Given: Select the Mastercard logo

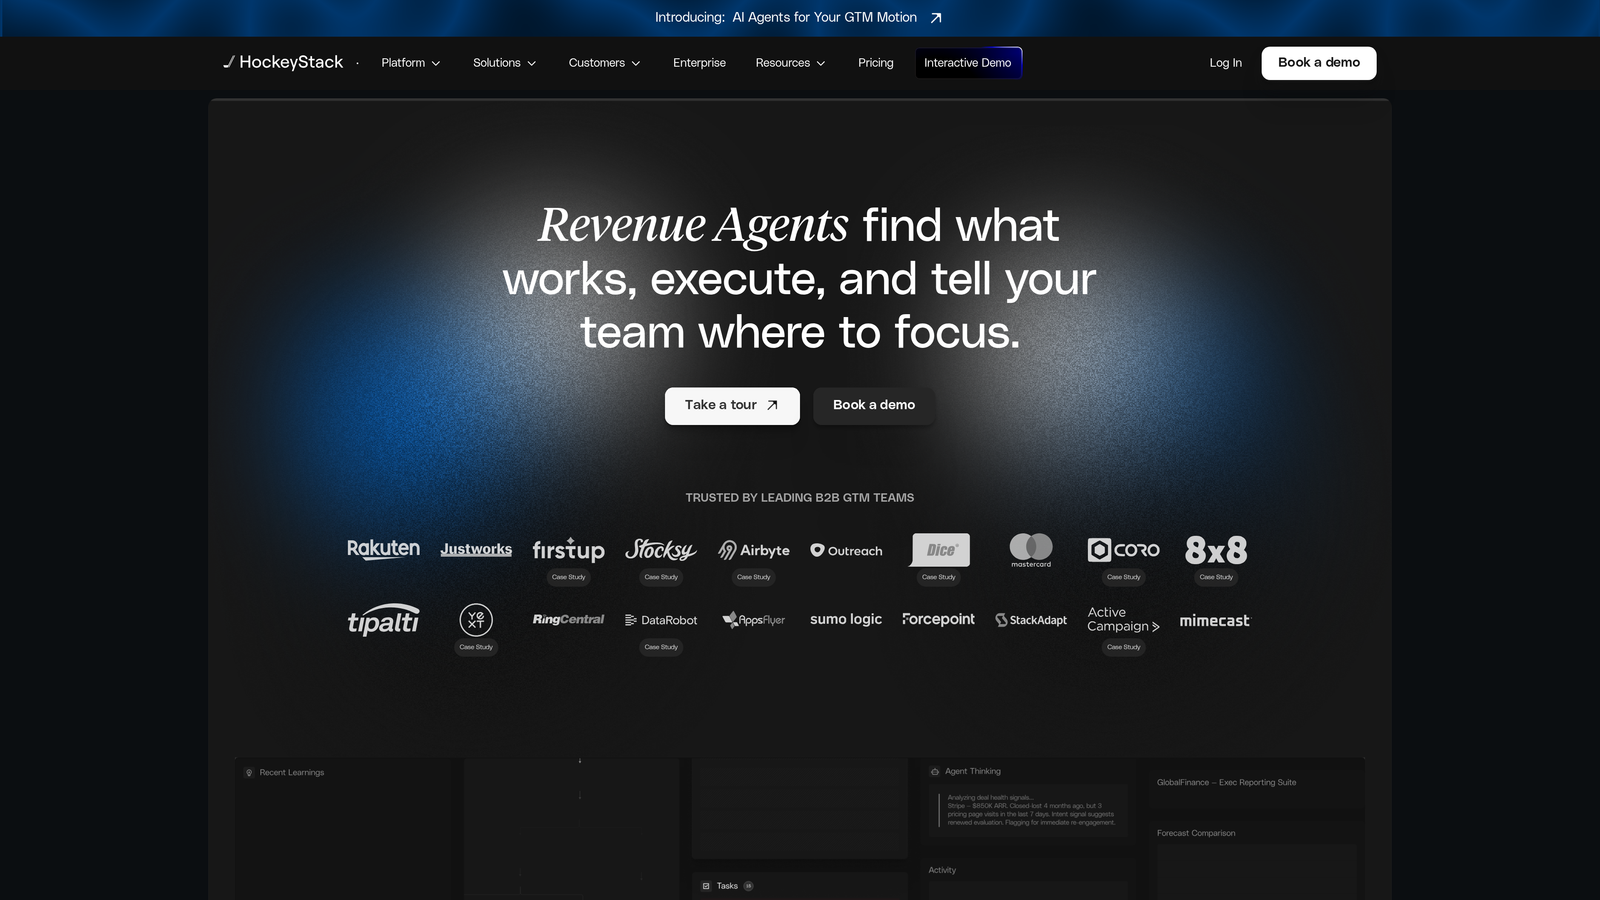Looking at the screenshot, I should tap(1031, 549).
